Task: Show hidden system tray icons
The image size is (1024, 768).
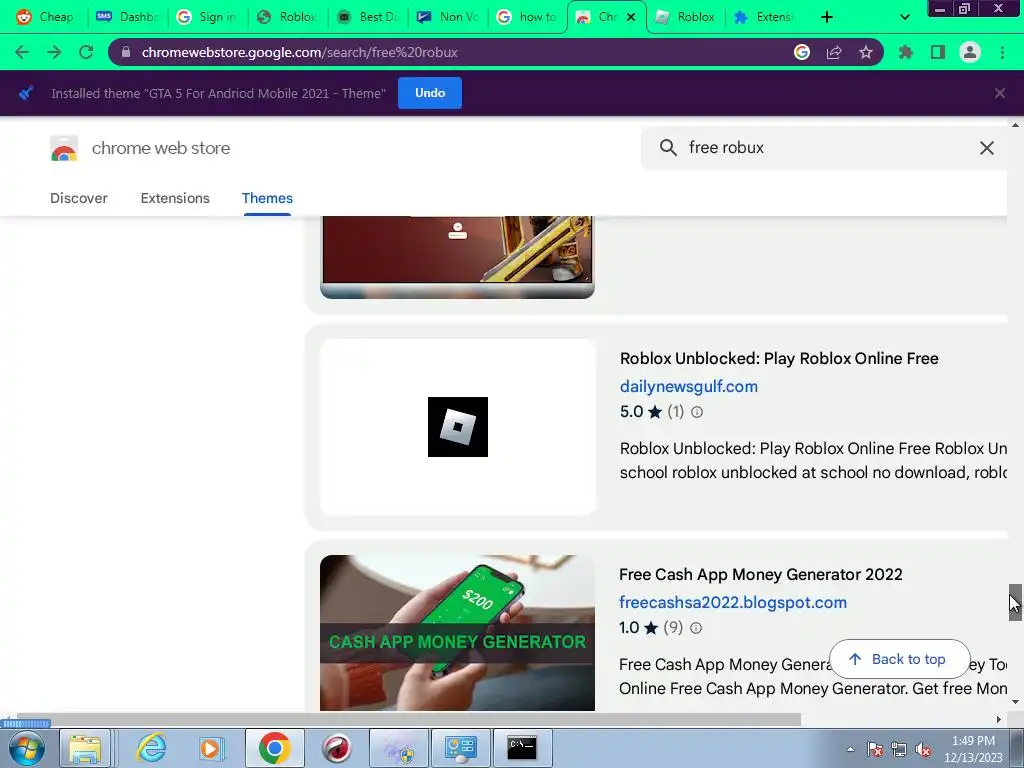Action: point(850,750)
